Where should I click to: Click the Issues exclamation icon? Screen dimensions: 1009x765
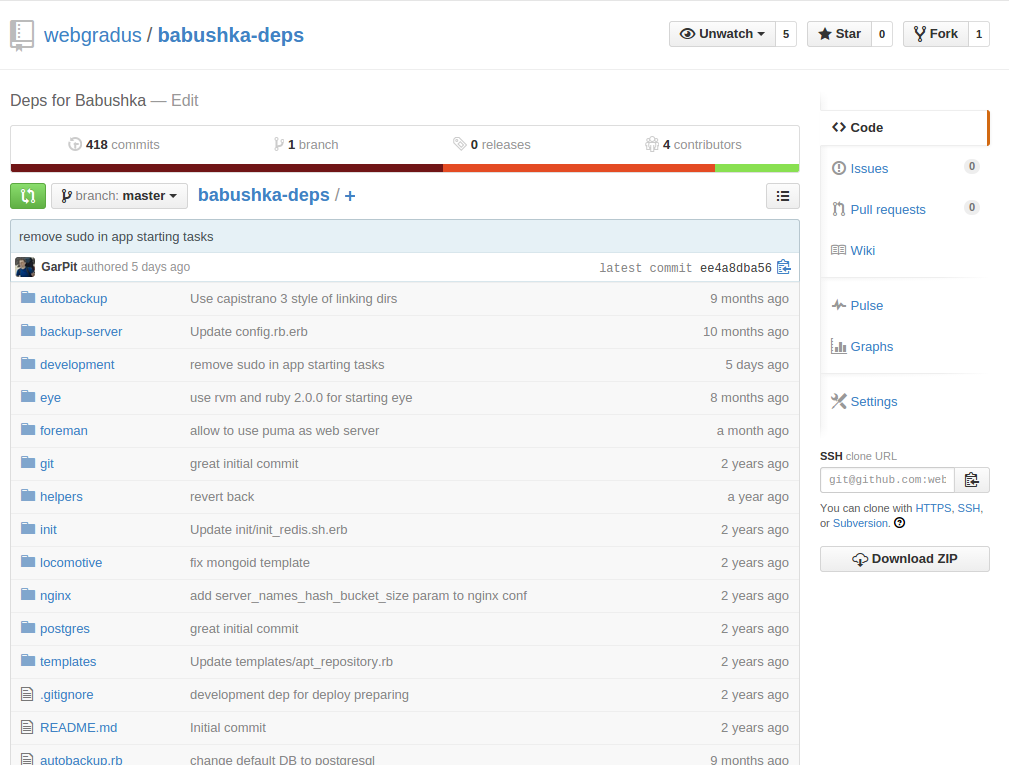point(838,169)
